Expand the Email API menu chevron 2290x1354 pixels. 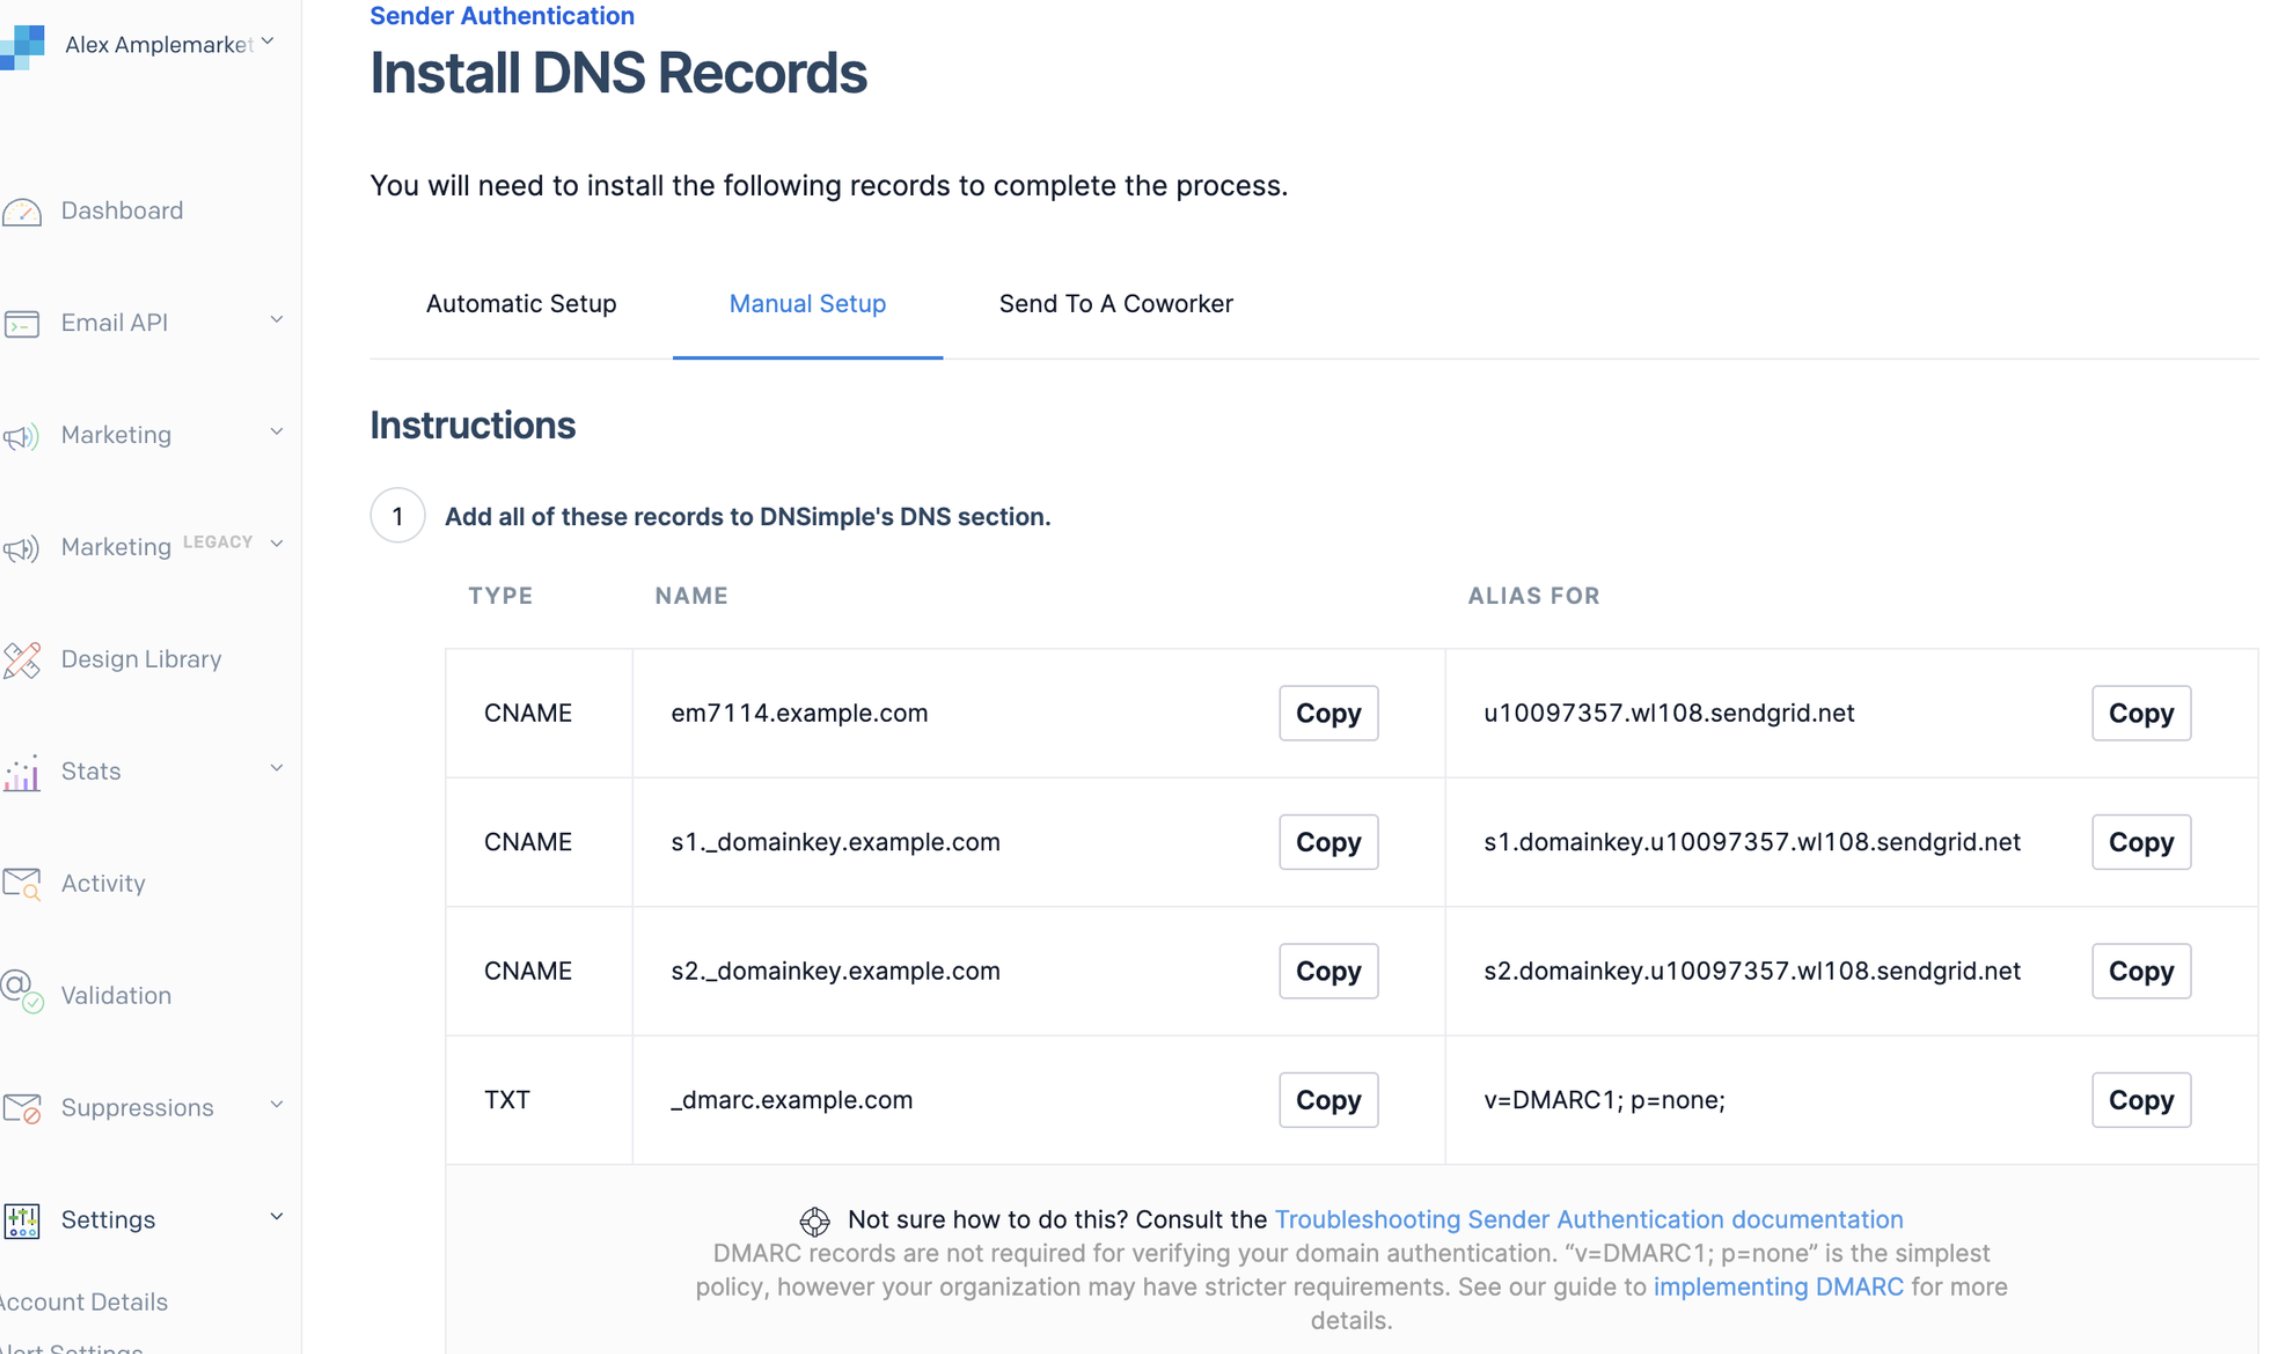[x=276, y=320]
